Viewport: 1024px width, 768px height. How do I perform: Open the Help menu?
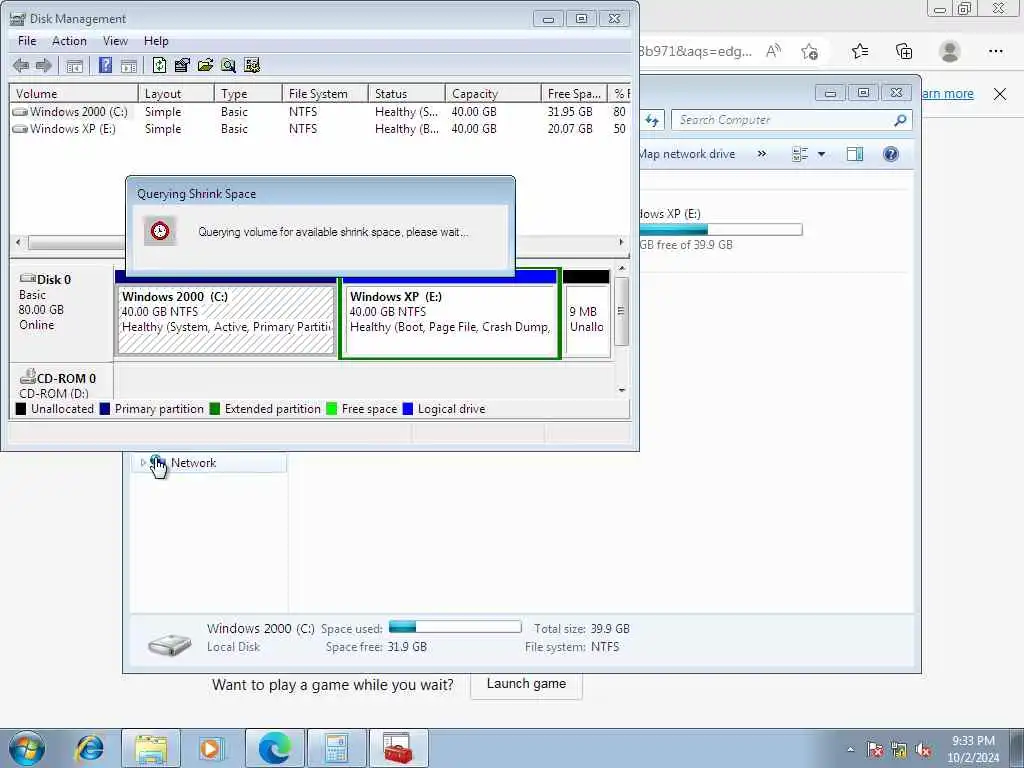[x=156, y=41]
